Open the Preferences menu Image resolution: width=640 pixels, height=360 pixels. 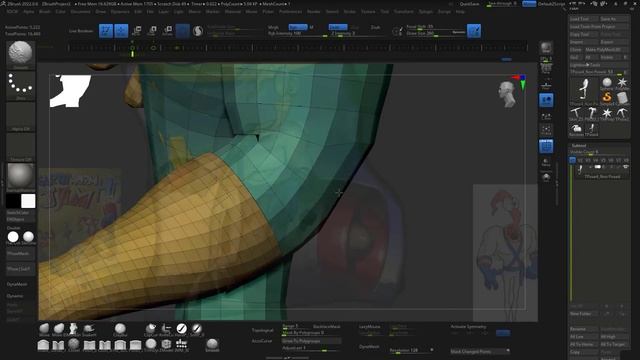[290, 12]
